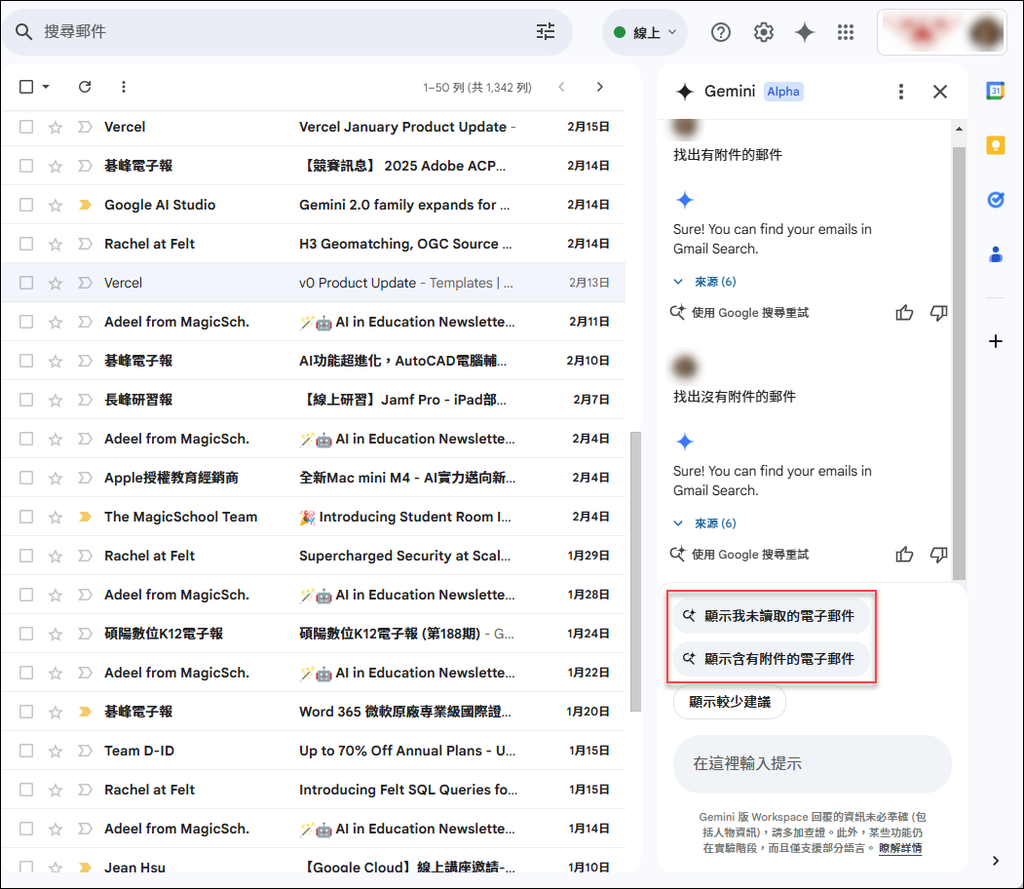Open Google Calendar in the side panel

[995, 91]
